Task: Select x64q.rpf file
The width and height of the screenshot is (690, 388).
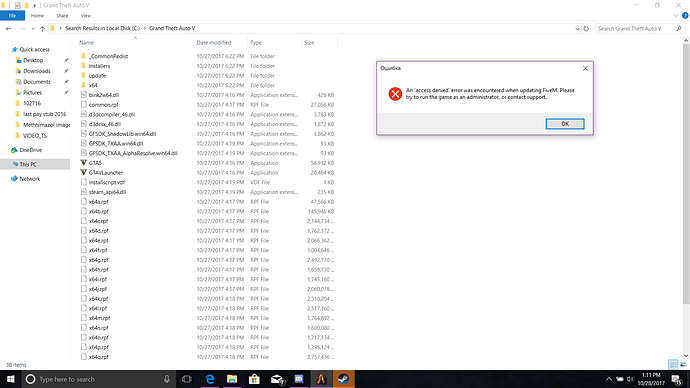Action: pos(98,357)
